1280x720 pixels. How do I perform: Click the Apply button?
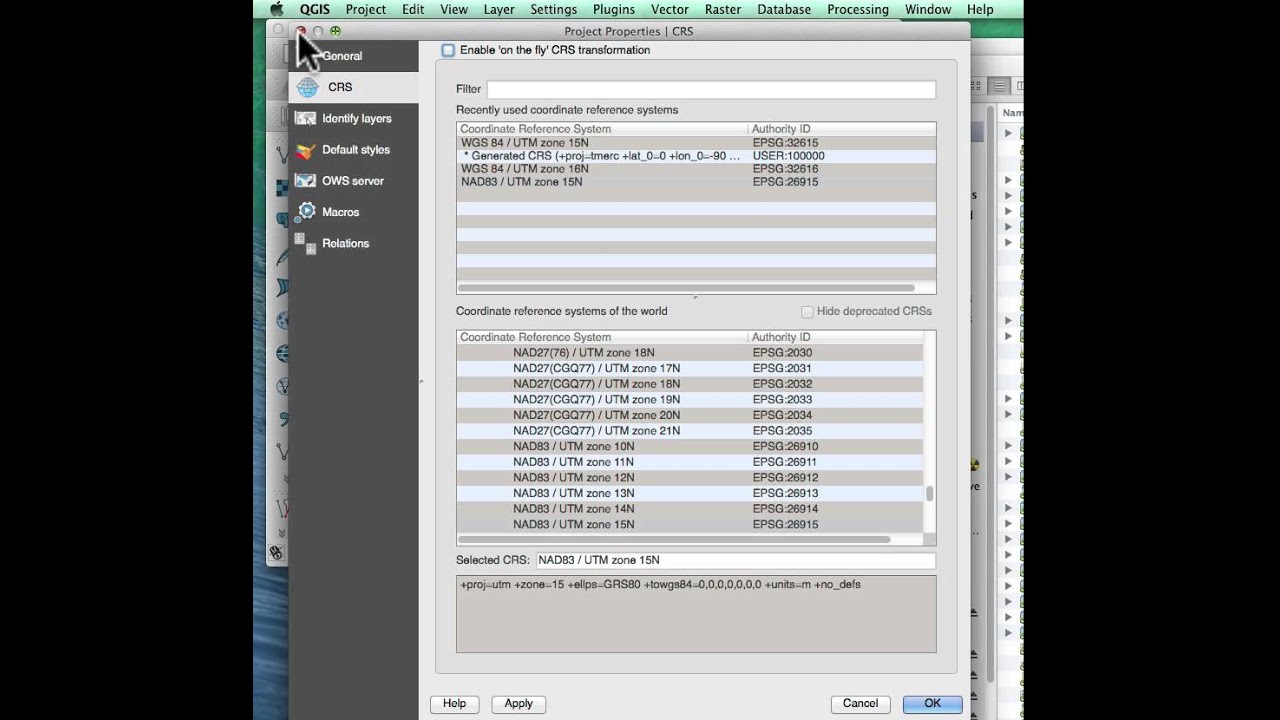pos(518,704)
